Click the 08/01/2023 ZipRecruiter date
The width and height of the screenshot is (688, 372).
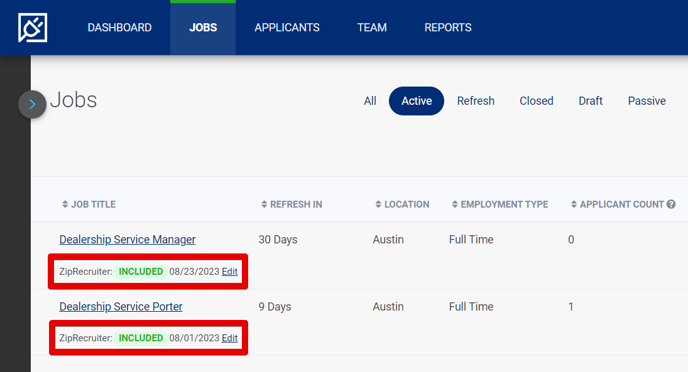194,338
